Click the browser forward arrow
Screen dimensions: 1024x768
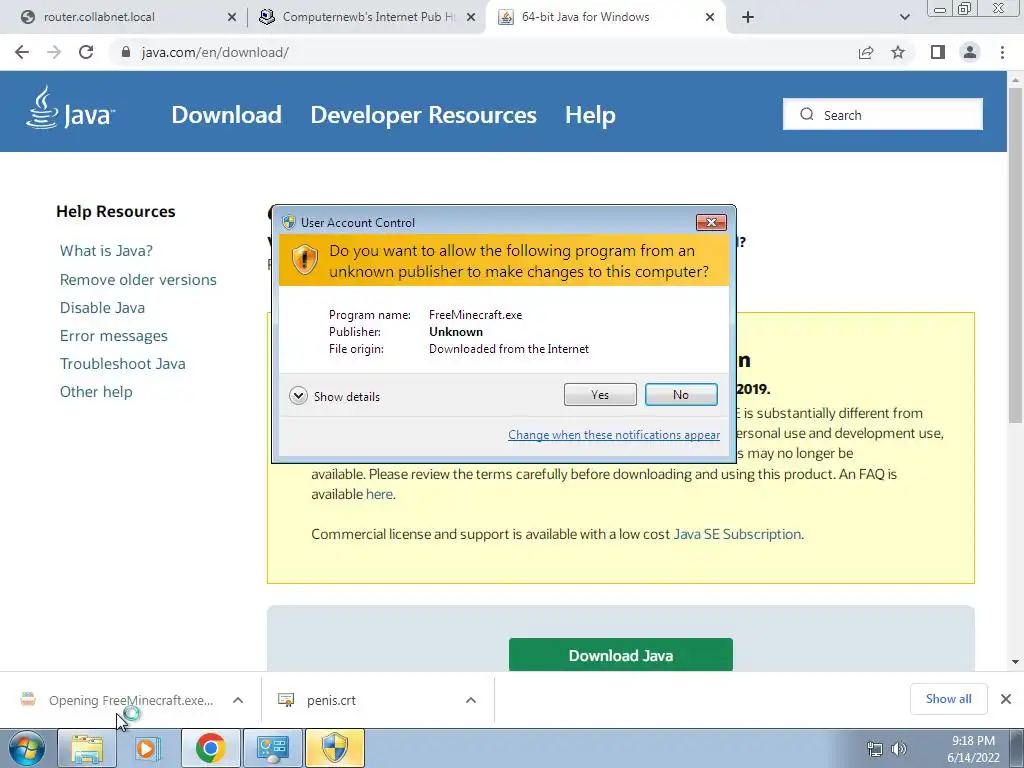point(54,52)
